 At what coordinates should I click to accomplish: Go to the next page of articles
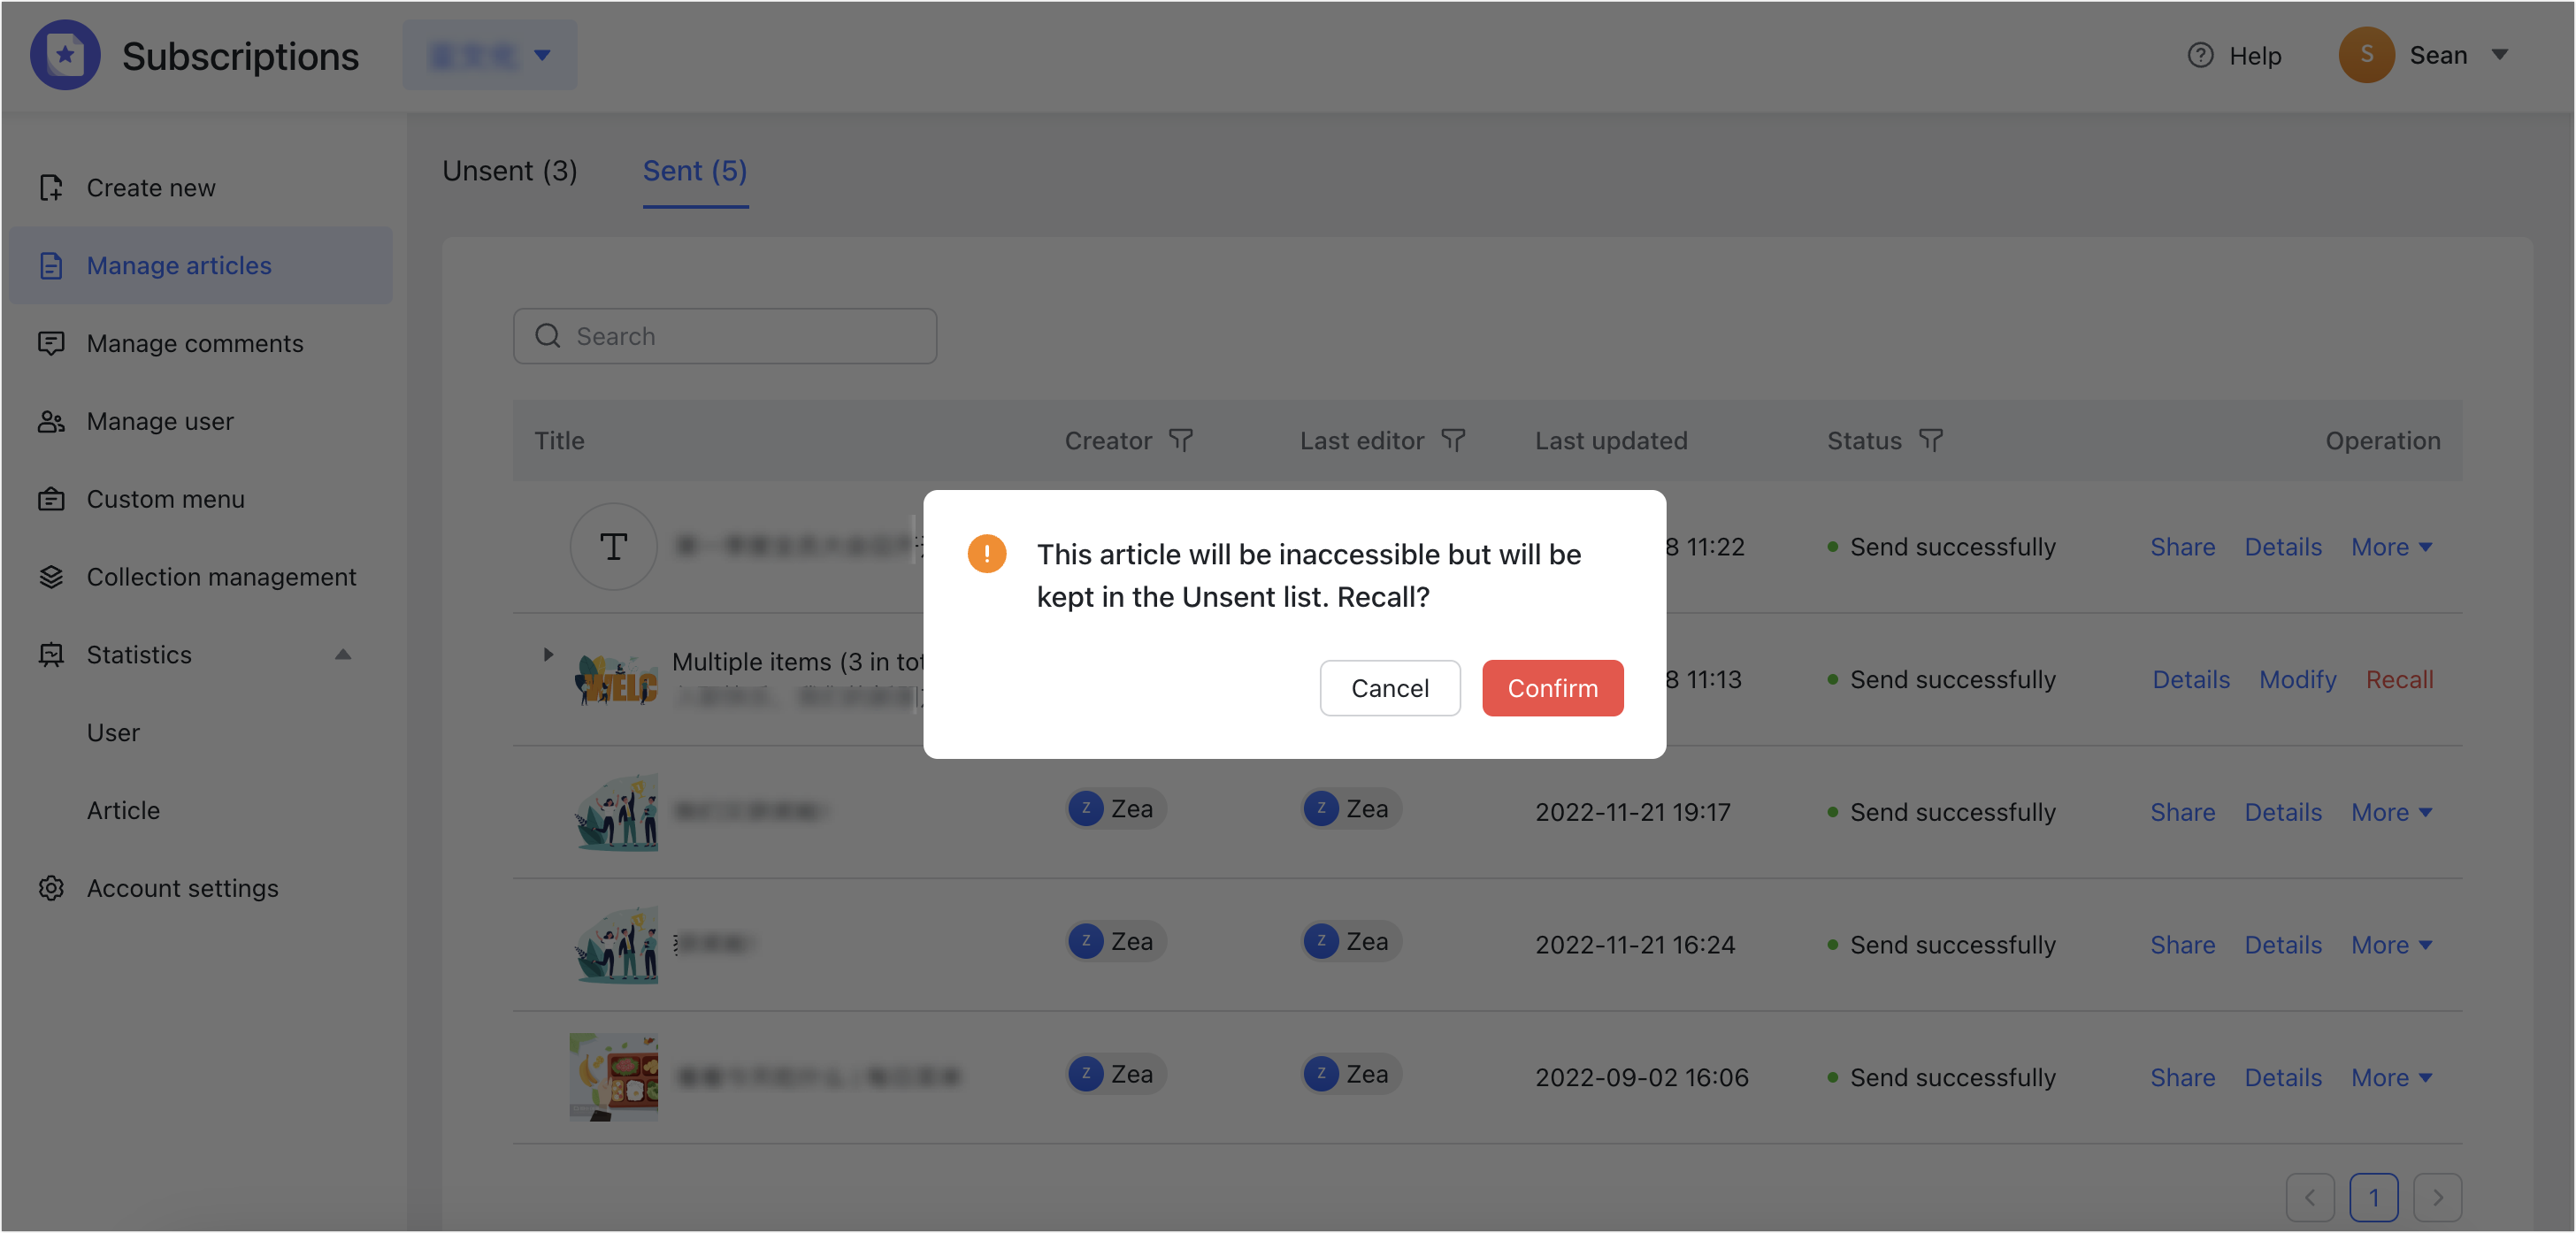tap(2438, 1197)
